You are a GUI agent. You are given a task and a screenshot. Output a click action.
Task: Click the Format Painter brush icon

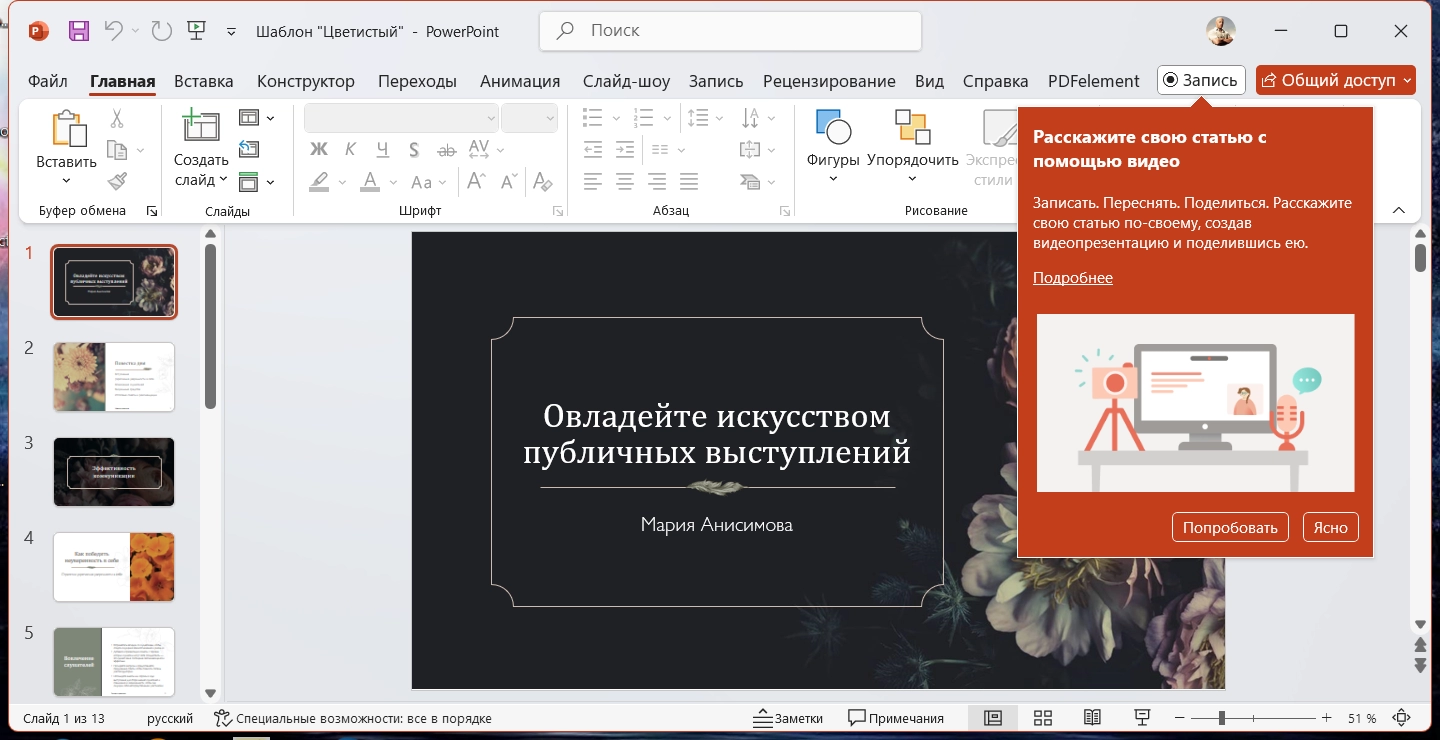point(117,181)
